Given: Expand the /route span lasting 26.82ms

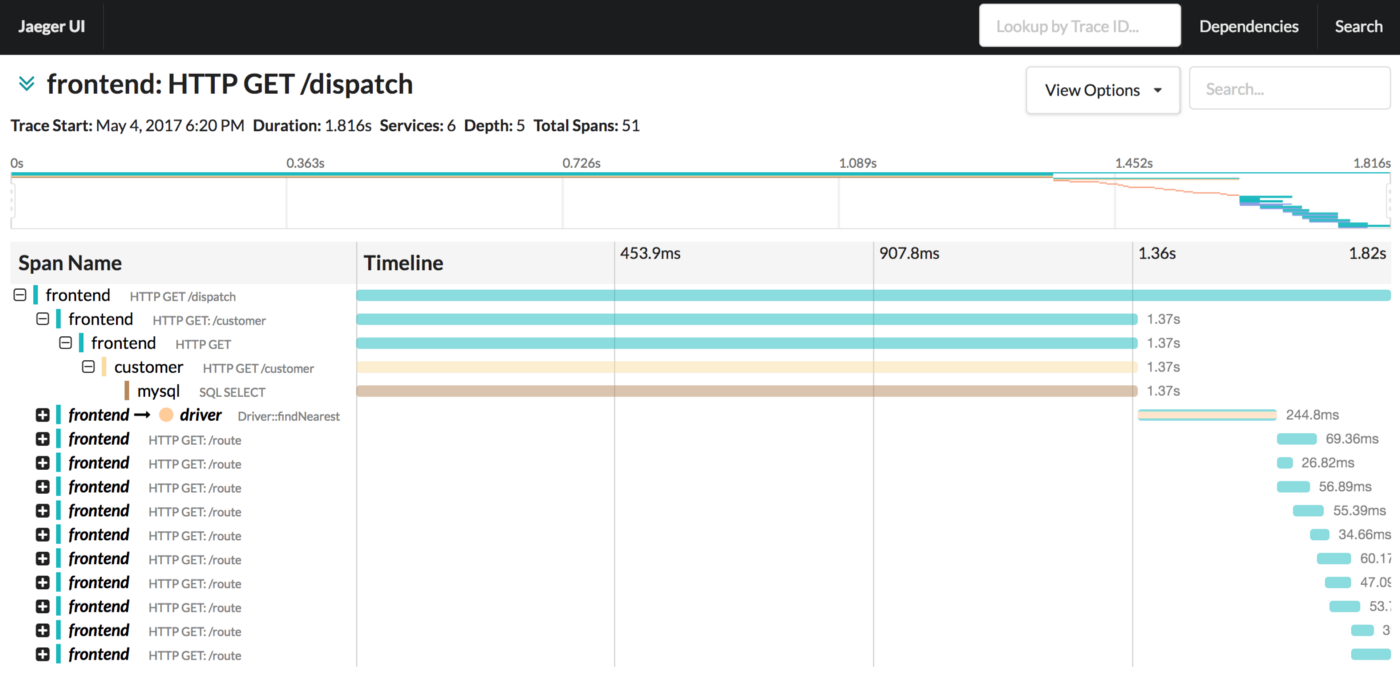Looking at the screenshot, I should (42, 463).
